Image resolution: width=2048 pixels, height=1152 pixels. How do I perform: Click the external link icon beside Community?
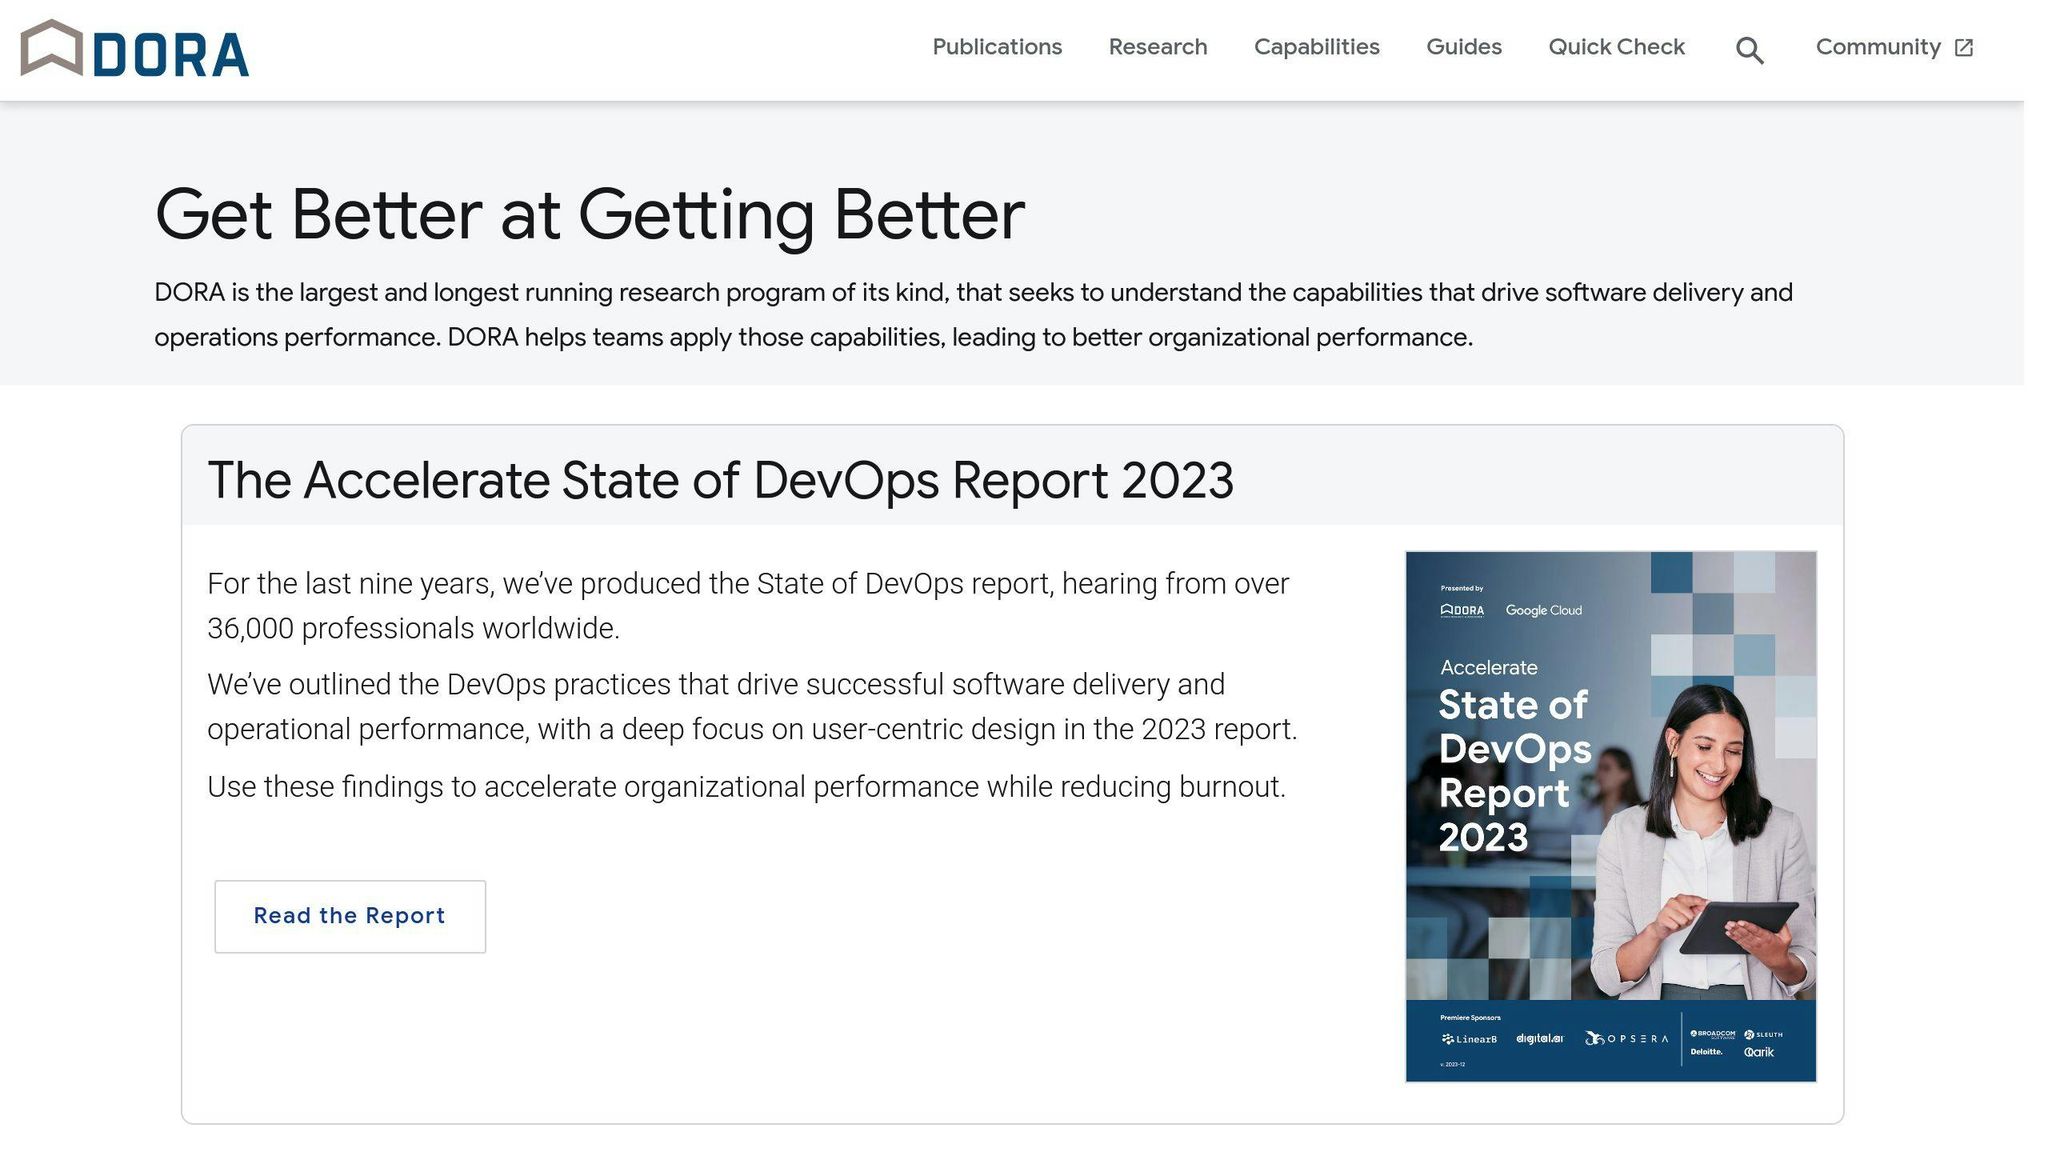point(1964,48)
